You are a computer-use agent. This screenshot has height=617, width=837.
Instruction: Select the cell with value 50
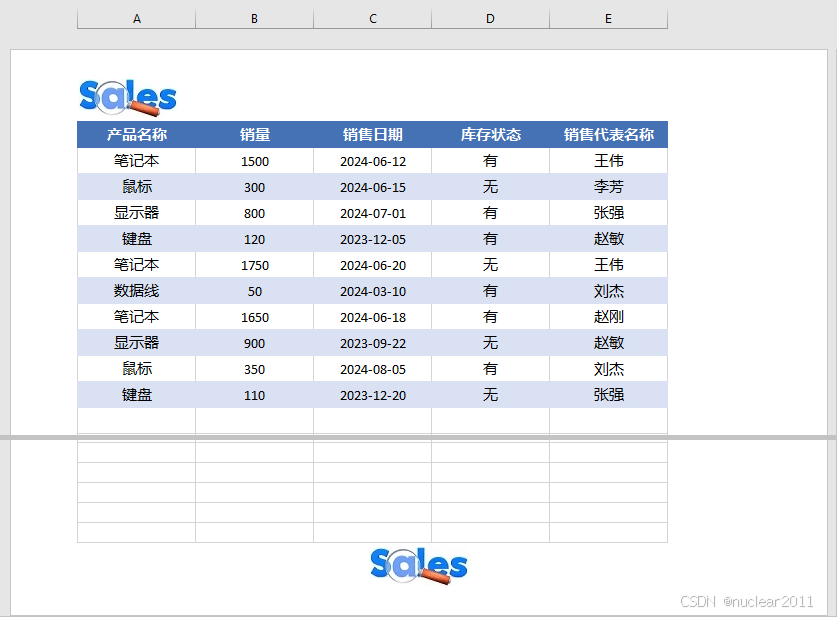coord(255,291)
